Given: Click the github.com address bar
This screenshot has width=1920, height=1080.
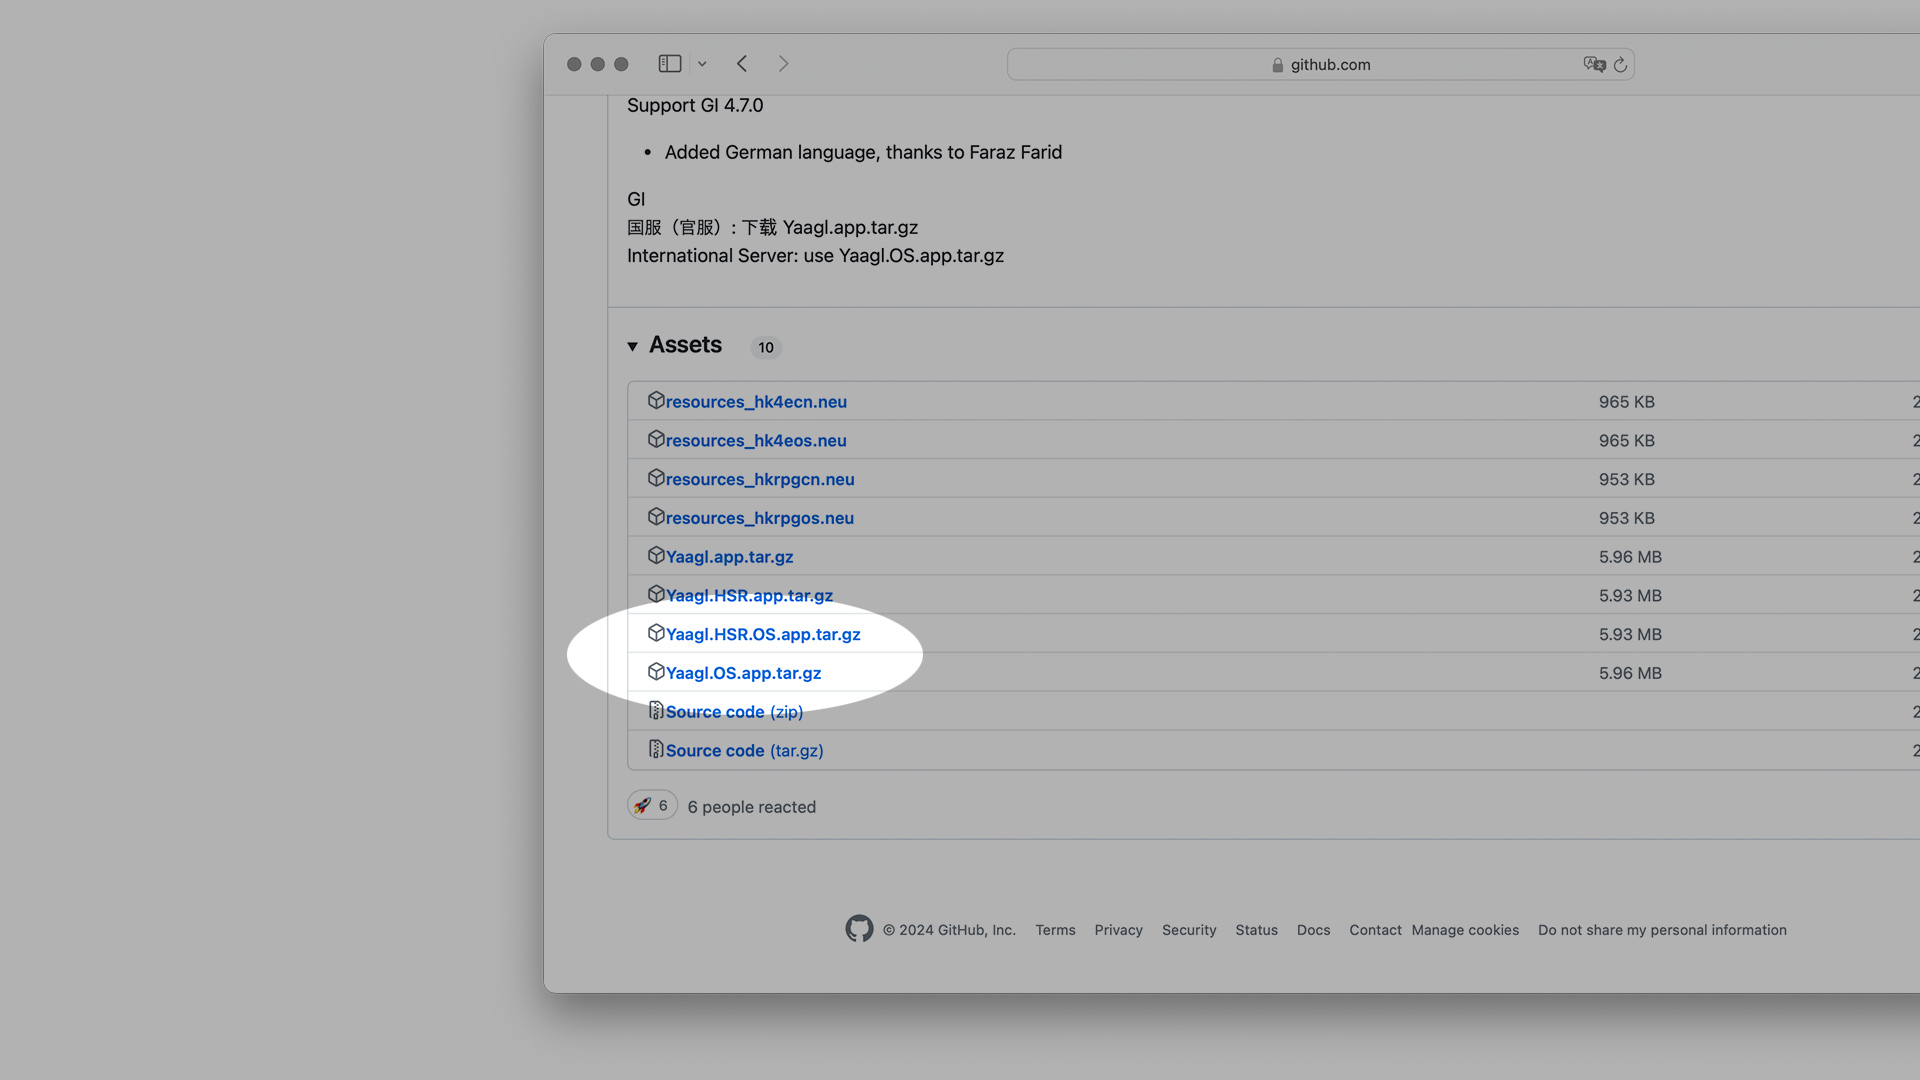Looking at the screenshot, I should click(x=1320, y=64).
